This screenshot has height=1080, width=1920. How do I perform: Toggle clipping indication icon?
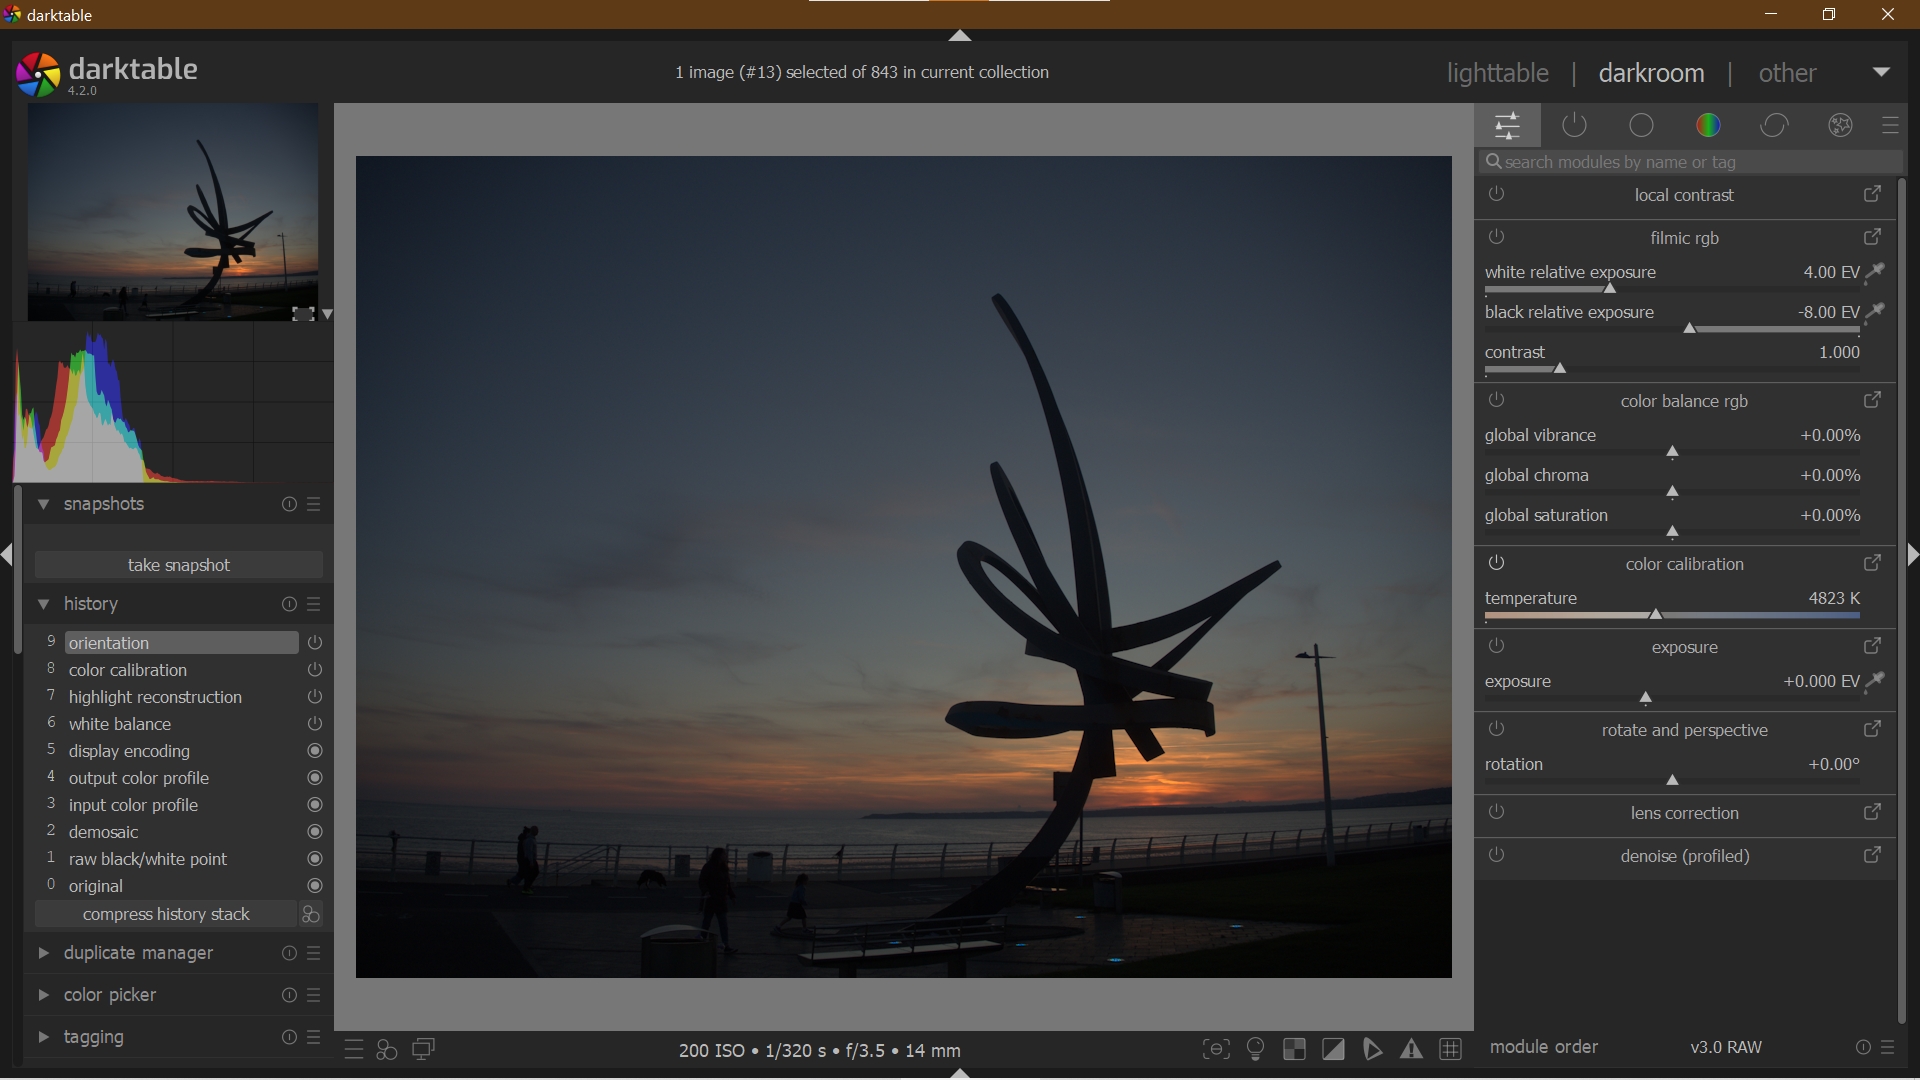(1333, 1049)
